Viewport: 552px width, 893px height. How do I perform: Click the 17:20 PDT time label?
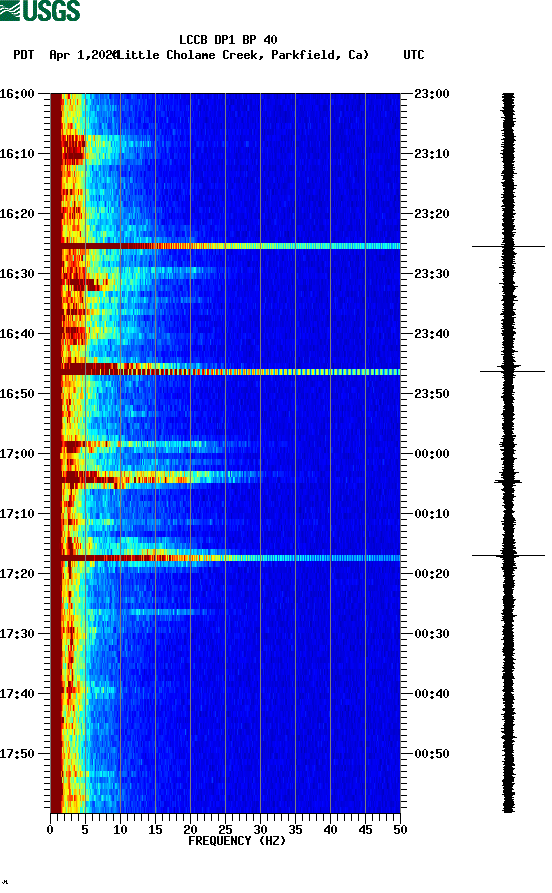[x=17, y=574]
